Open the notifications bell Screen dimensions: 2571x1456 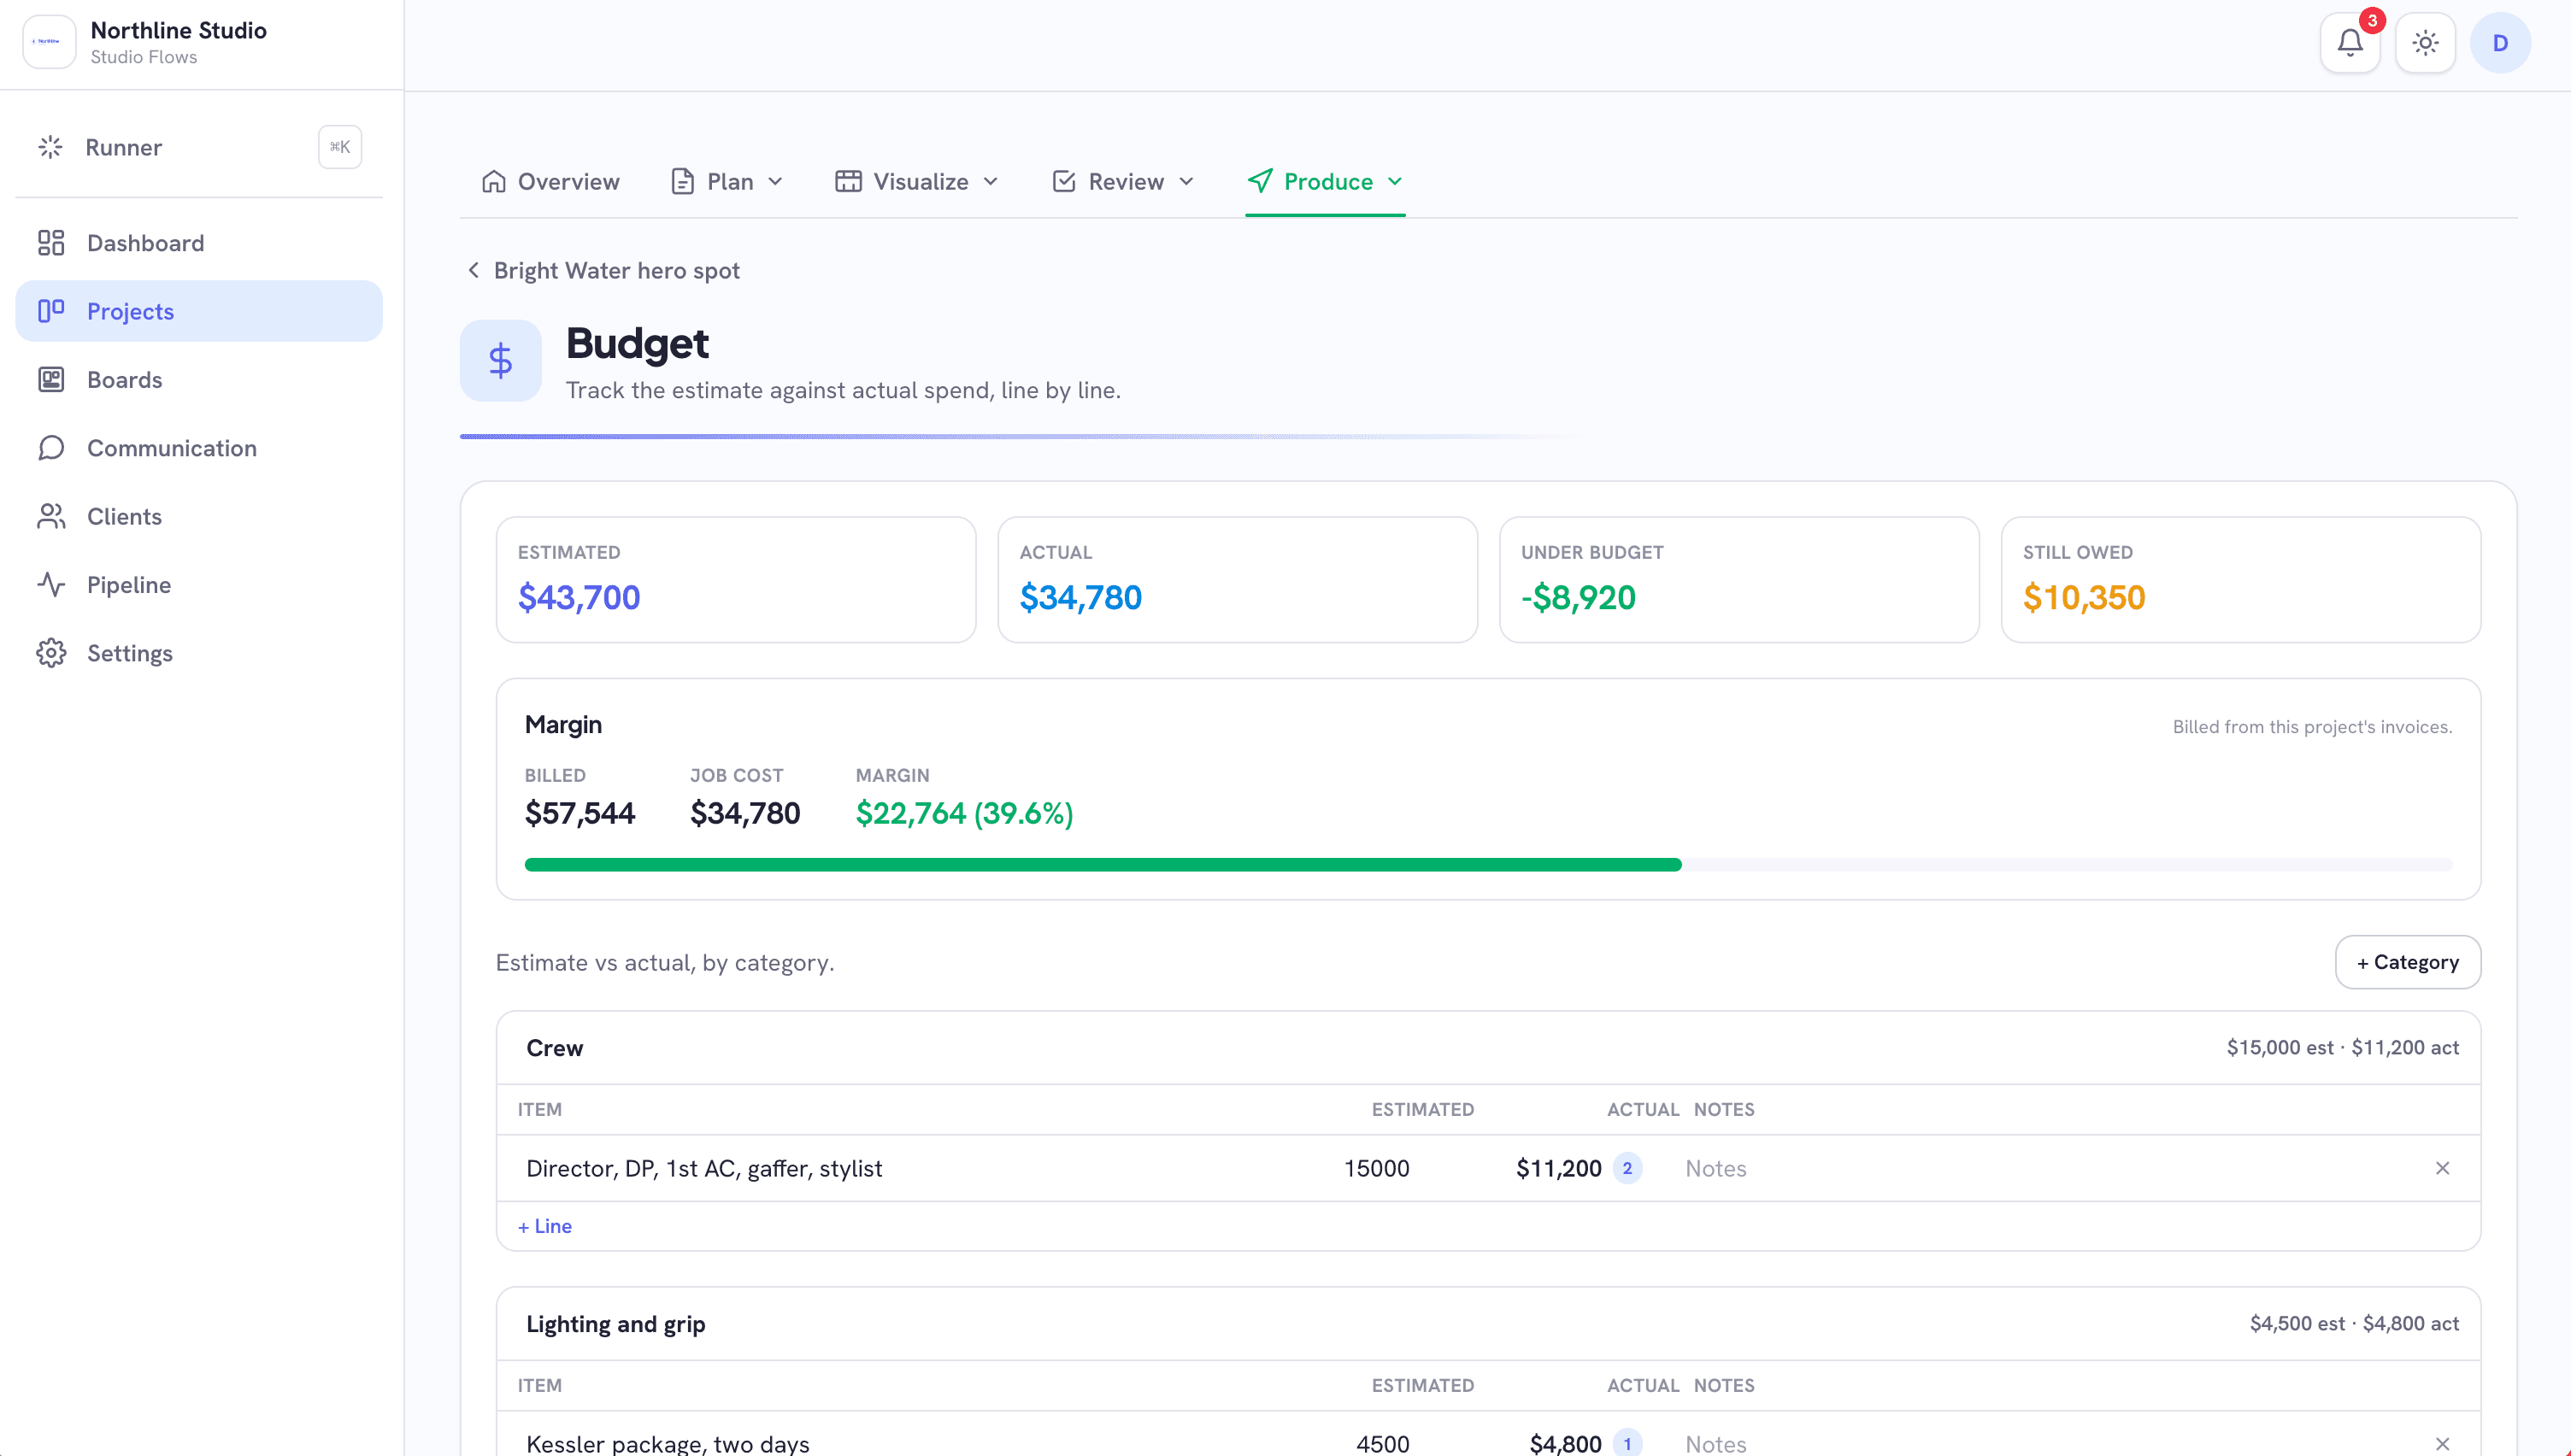2350,43
